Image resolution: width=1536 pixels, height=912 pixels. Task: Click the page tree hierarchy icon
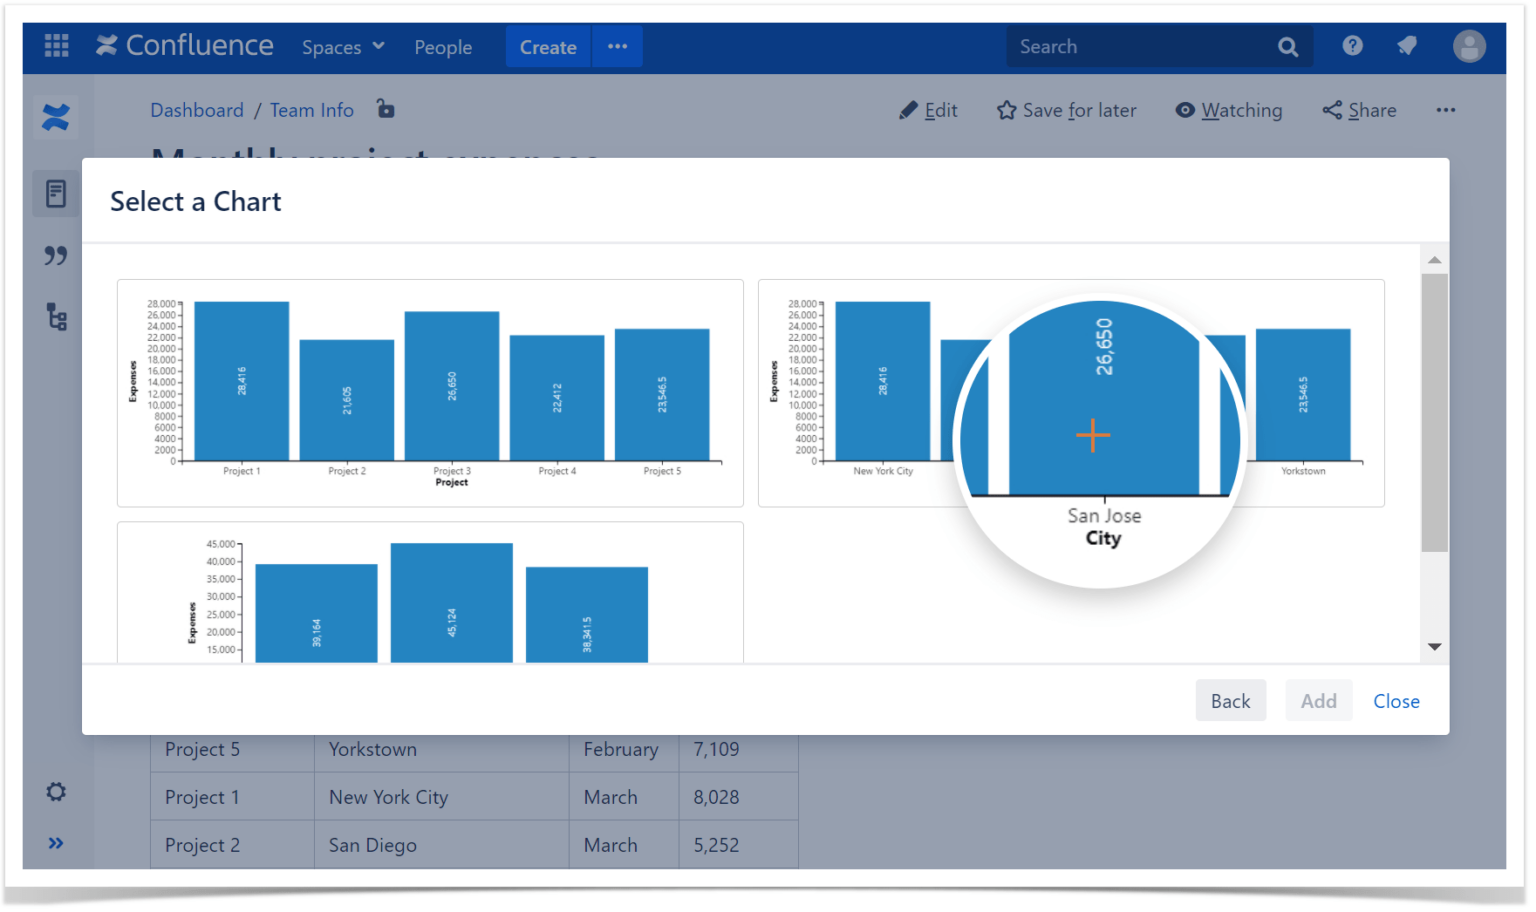(55, 317)
